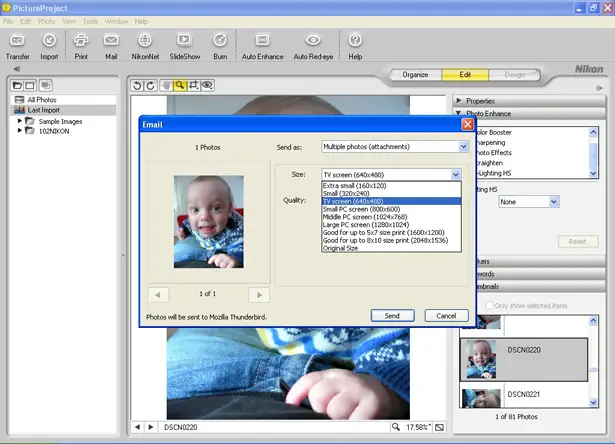Apply Auto Enhance from the toolbar
The image size is (615, 444).
(262, 46)
